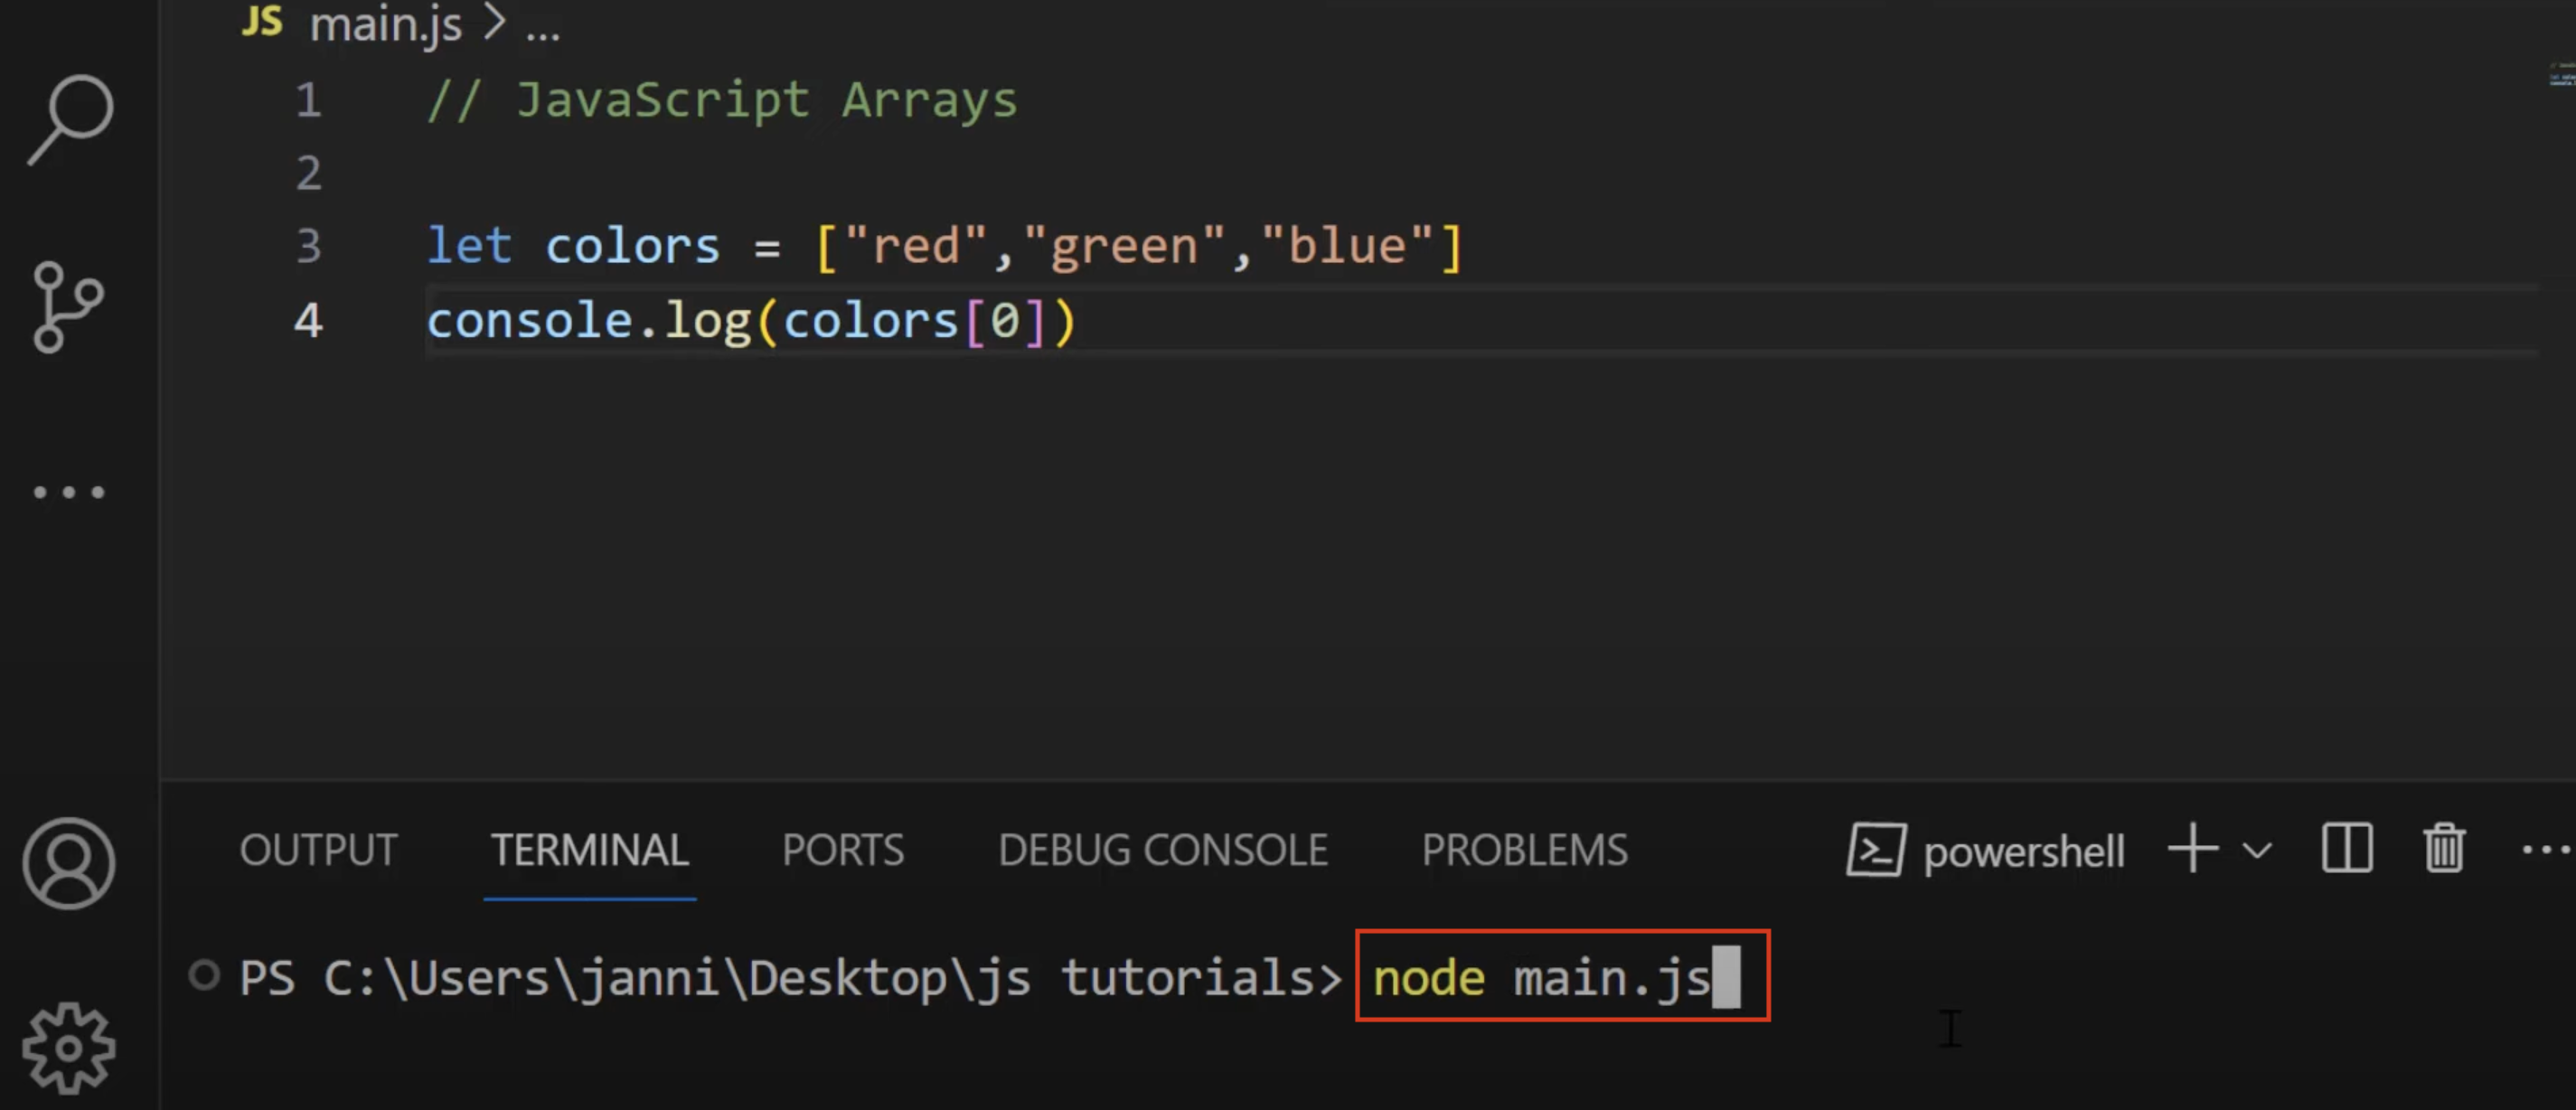This screenshot has height=1110, width=2576.
Task: Click the comment "// JavaScript Arrays"
Action: tap(722, 101)
